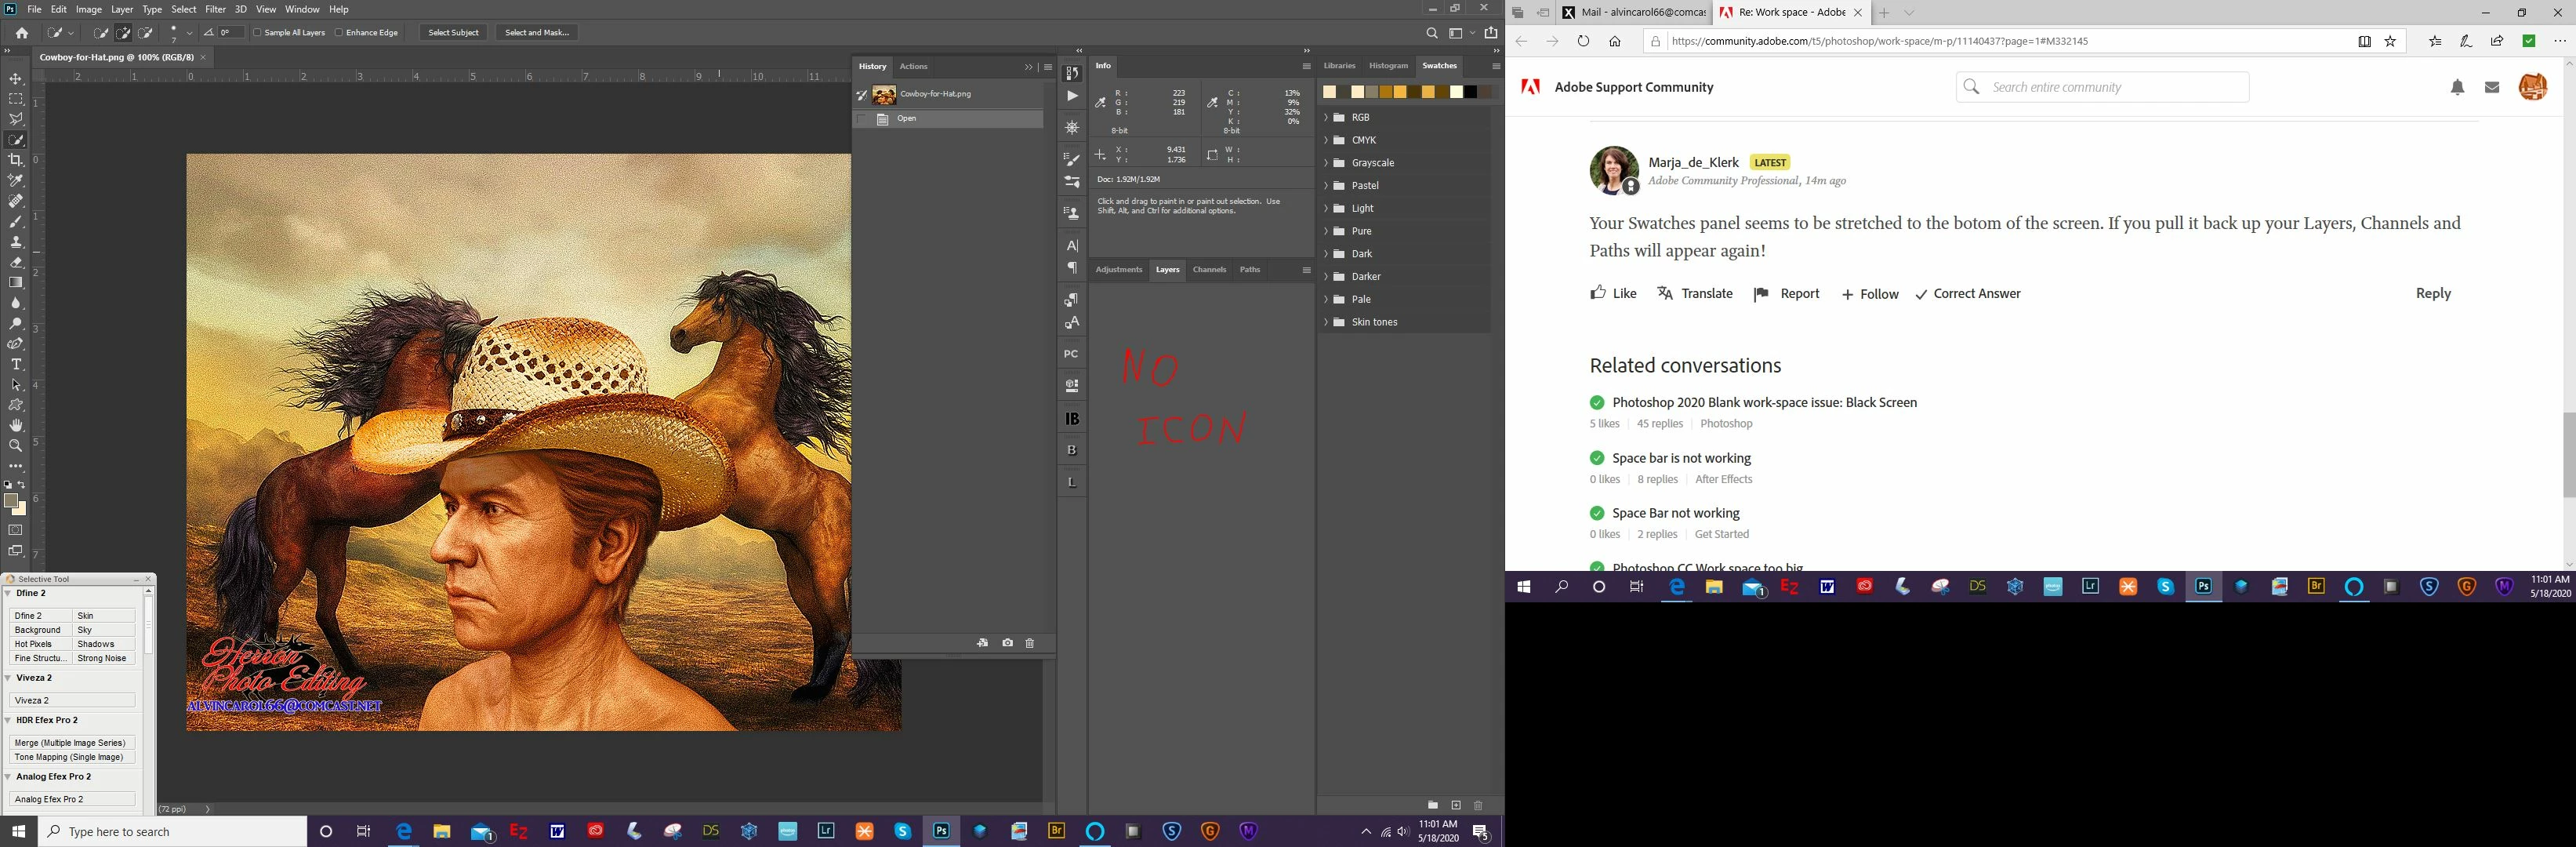Toggle history brush source box beside Open
Screen dimensions: 2576x847
coord(862,119)
